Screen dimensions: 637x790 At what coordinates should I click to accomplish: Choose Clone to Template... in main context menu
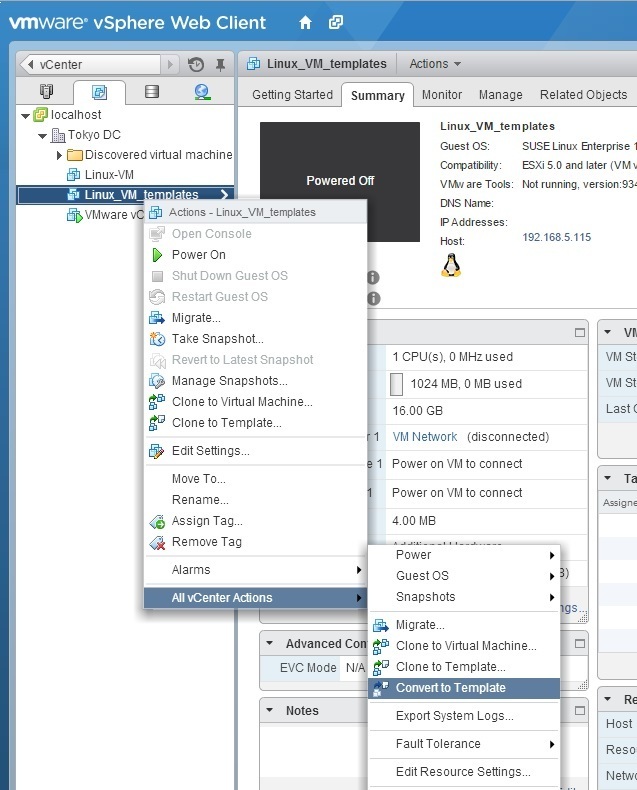(x=256, y=423)
